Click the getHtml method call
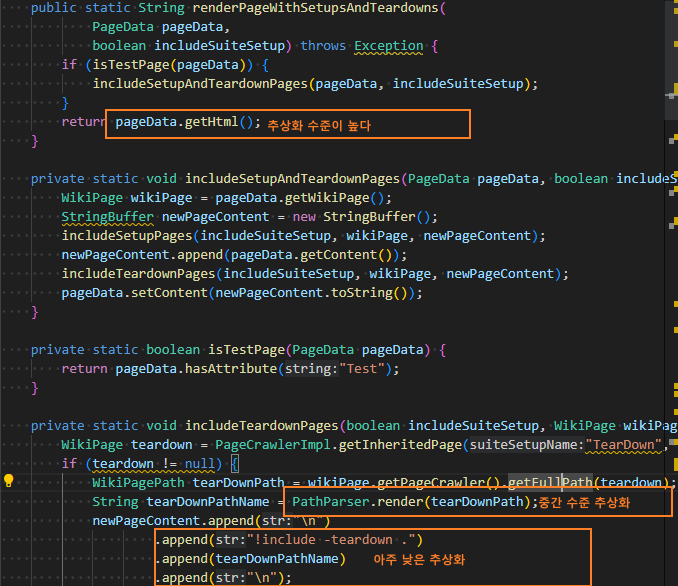Viewport: 678px width, 586px height. coord(211,122)
